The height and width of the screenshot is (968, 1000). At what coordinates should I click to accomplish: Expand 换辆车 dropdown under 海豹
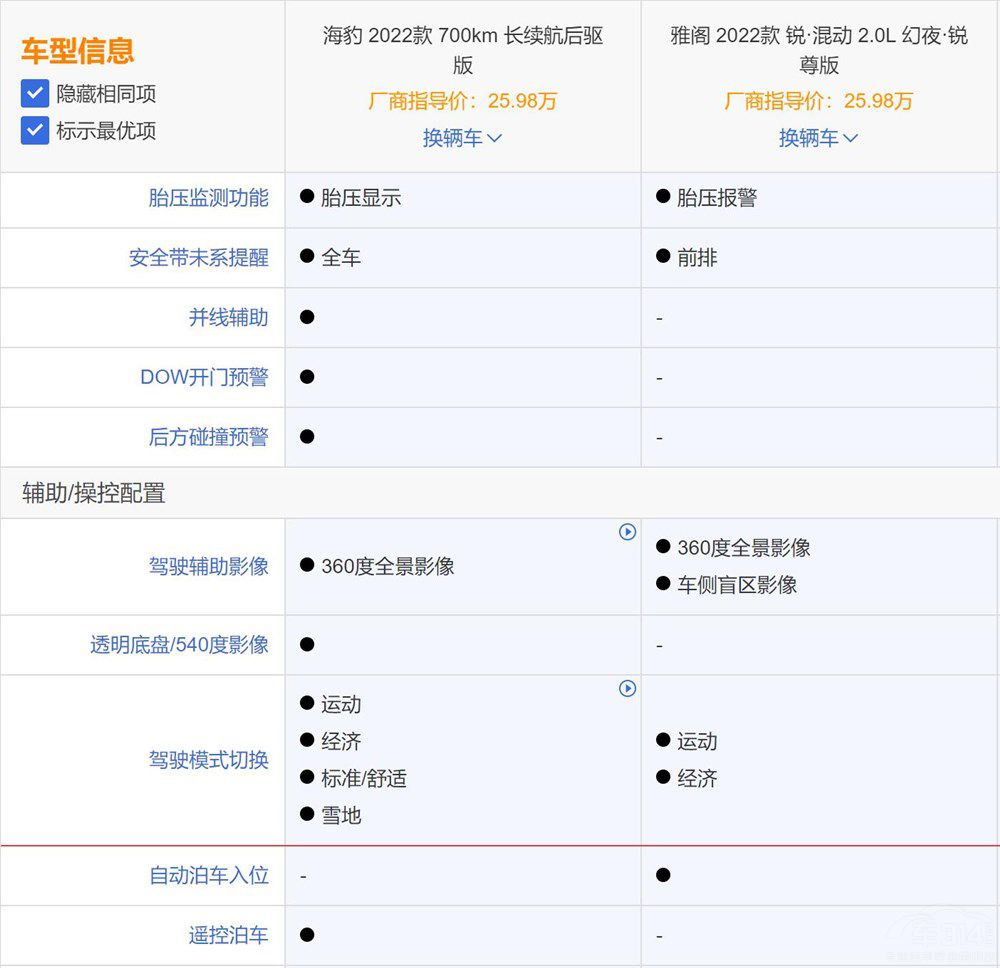point(463,137)
